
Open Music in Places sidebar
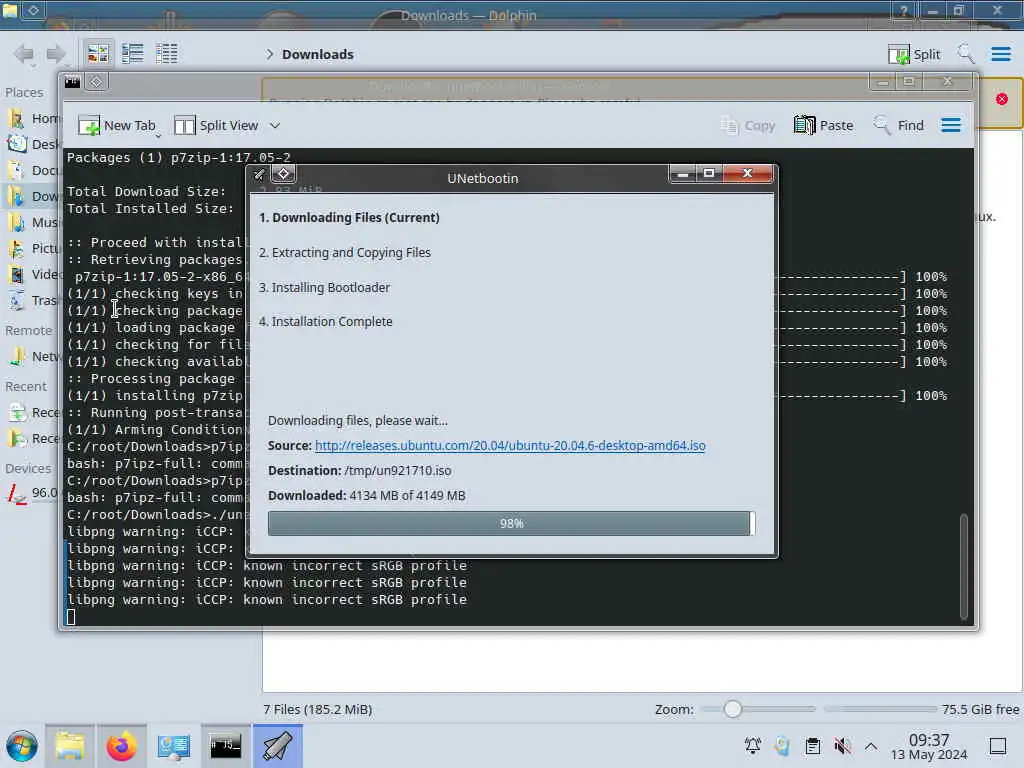(33, 223)
